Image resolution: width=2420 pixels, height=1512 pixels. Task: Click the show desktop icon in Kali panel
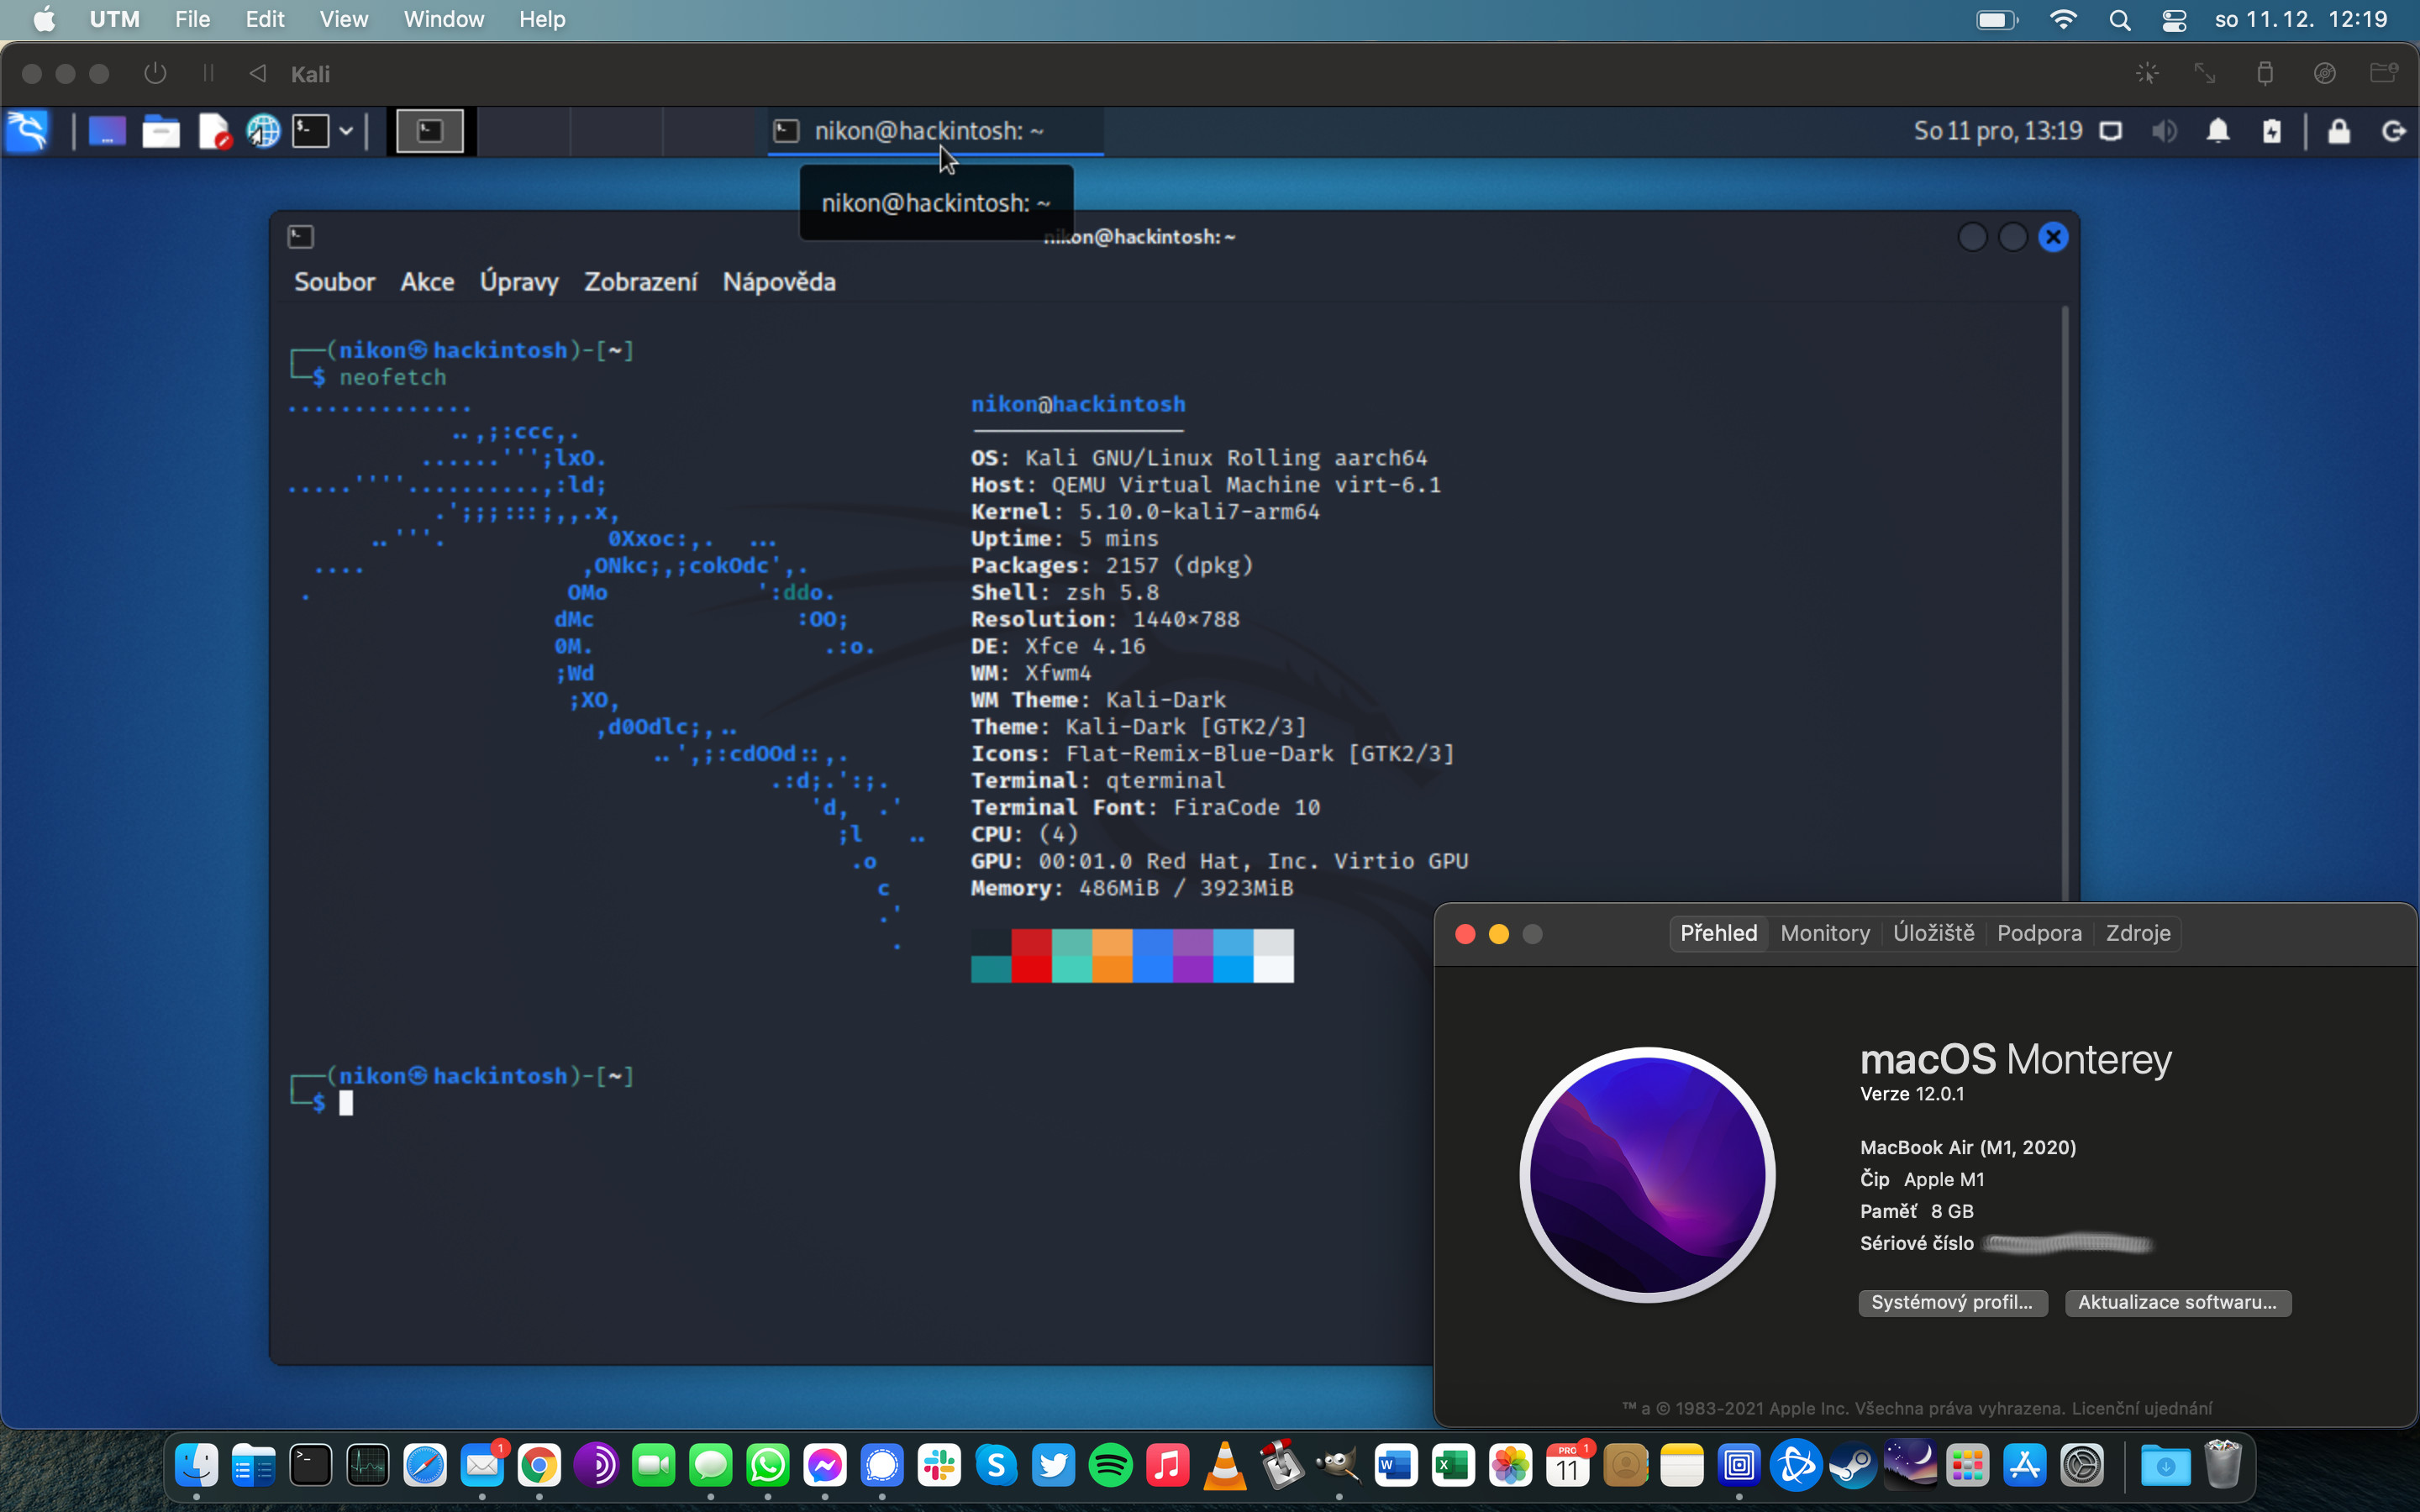point(107,131)
